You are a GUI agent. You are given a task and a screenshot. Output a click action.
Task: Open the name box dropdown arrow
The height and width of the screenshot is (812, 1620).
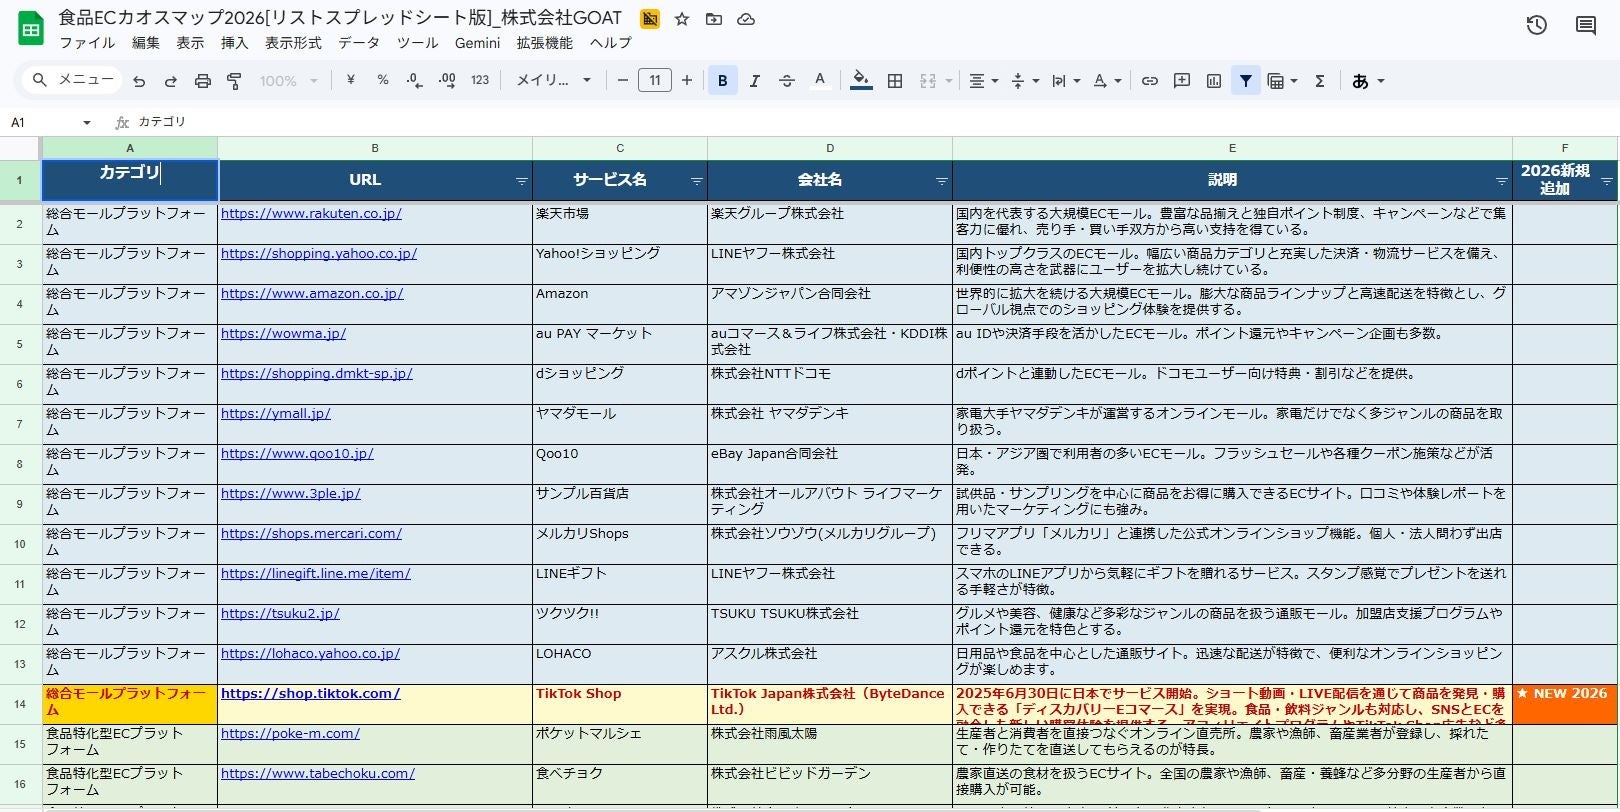[x=87, y=122]
